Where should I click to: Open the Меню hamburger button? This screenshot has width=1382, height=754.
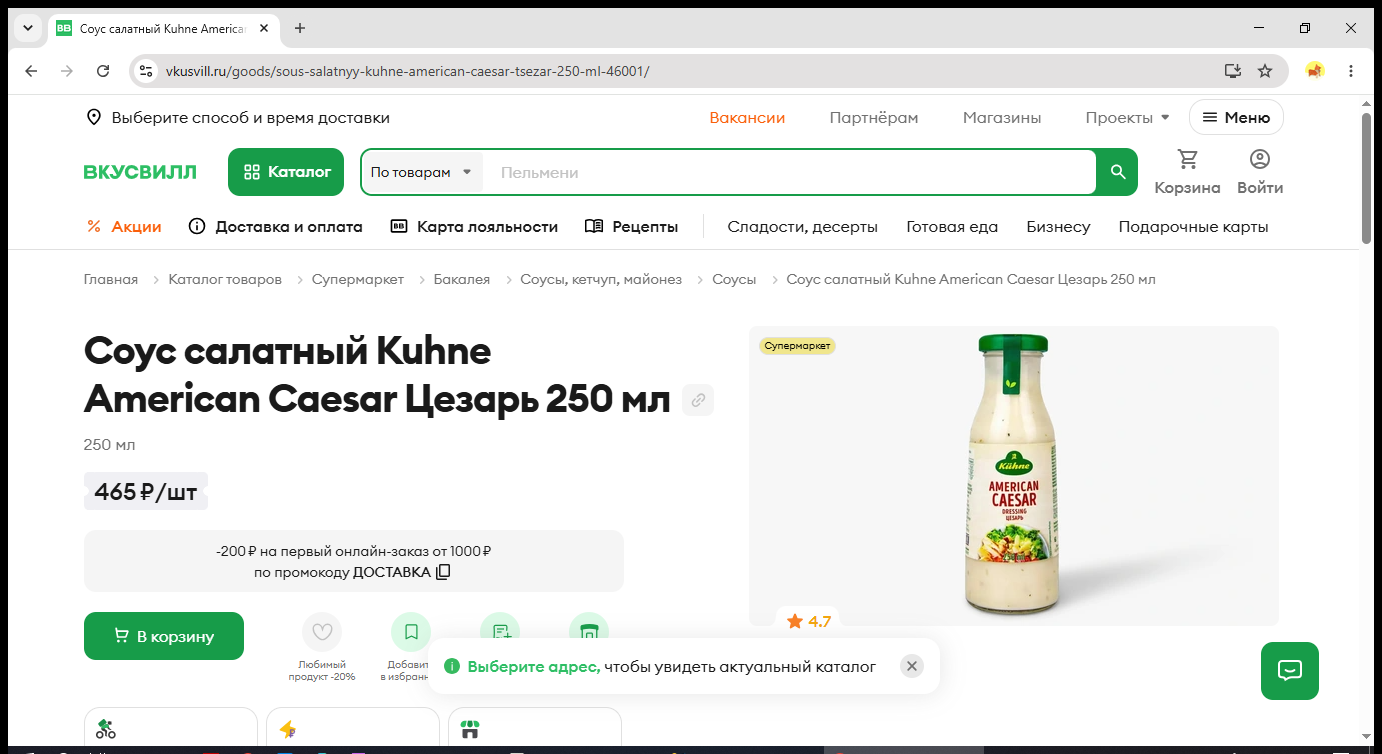click(x=1236, y=118)
